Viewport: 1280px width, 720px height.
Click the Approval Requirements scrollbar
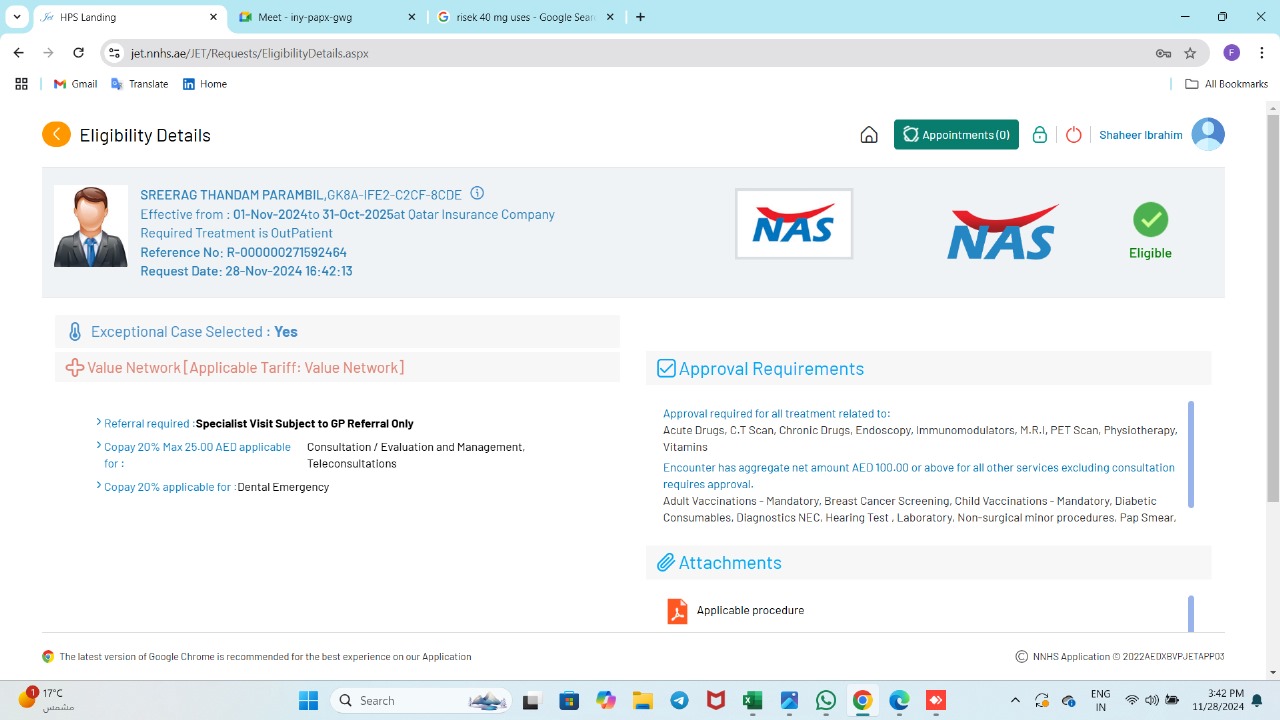pyautogui.click(x=1190, y=454)
